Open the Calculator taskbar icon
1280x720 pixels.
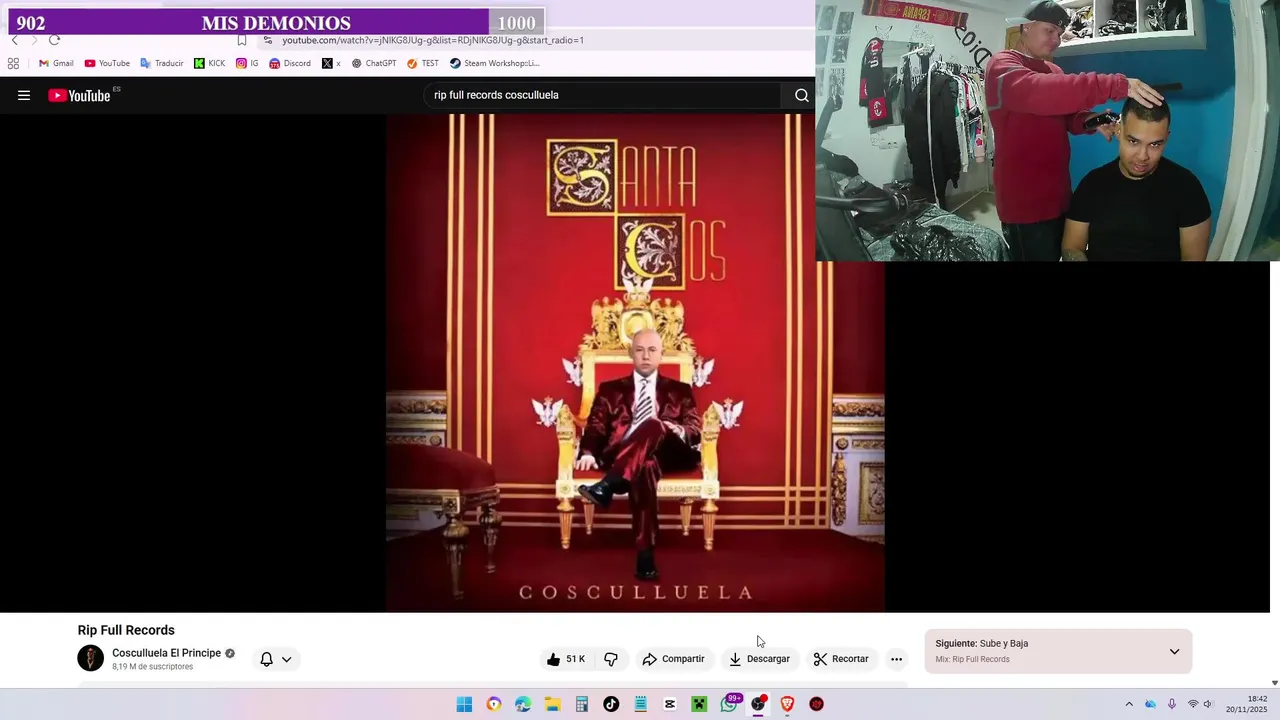pyautogui.click(x=581, y=704)
